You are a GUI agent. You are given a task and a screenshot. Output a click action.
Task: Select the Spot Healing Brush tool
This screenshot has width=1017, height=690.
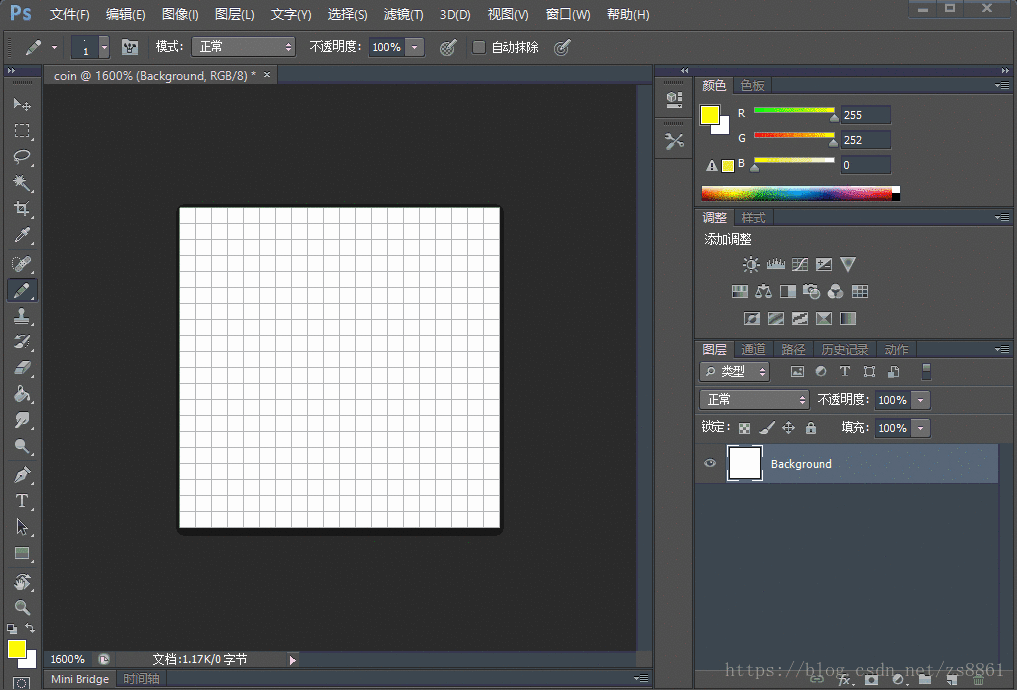[22, 264]
